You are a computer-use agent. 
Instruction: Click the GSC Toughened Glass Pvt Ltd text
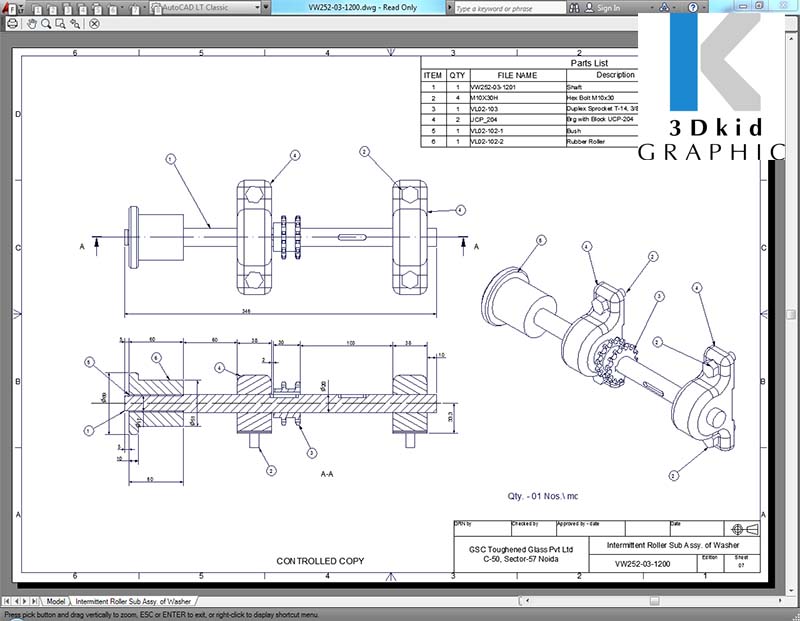(x=521, y=550)
